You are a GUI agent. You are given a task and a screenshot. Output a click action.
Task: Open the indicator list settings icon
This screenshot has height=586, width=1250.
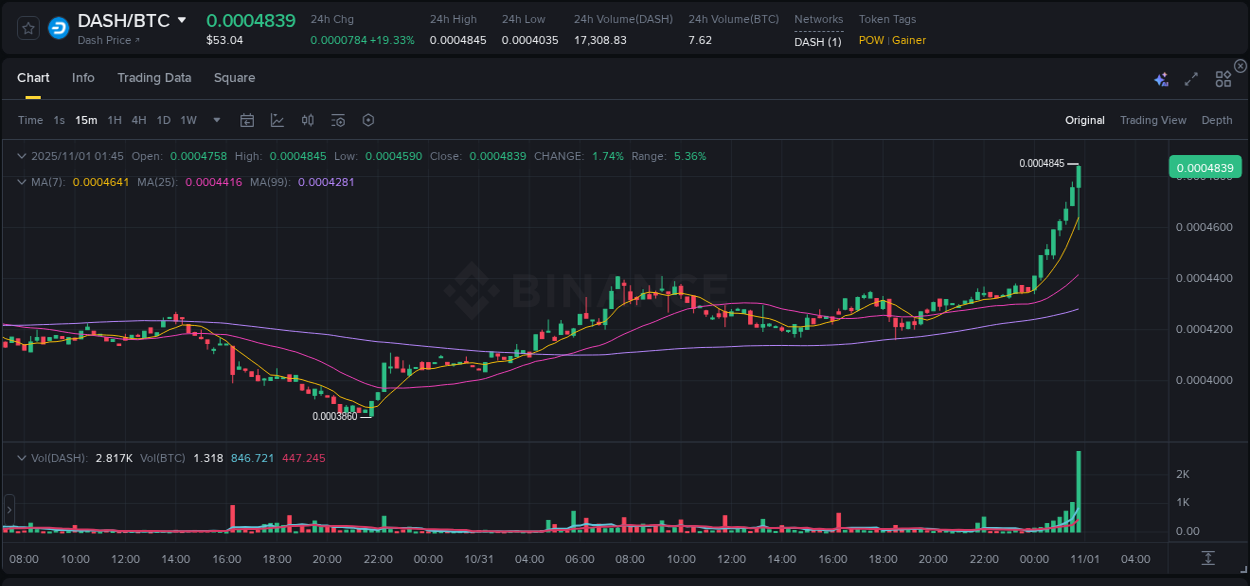[x=337, y=120]
